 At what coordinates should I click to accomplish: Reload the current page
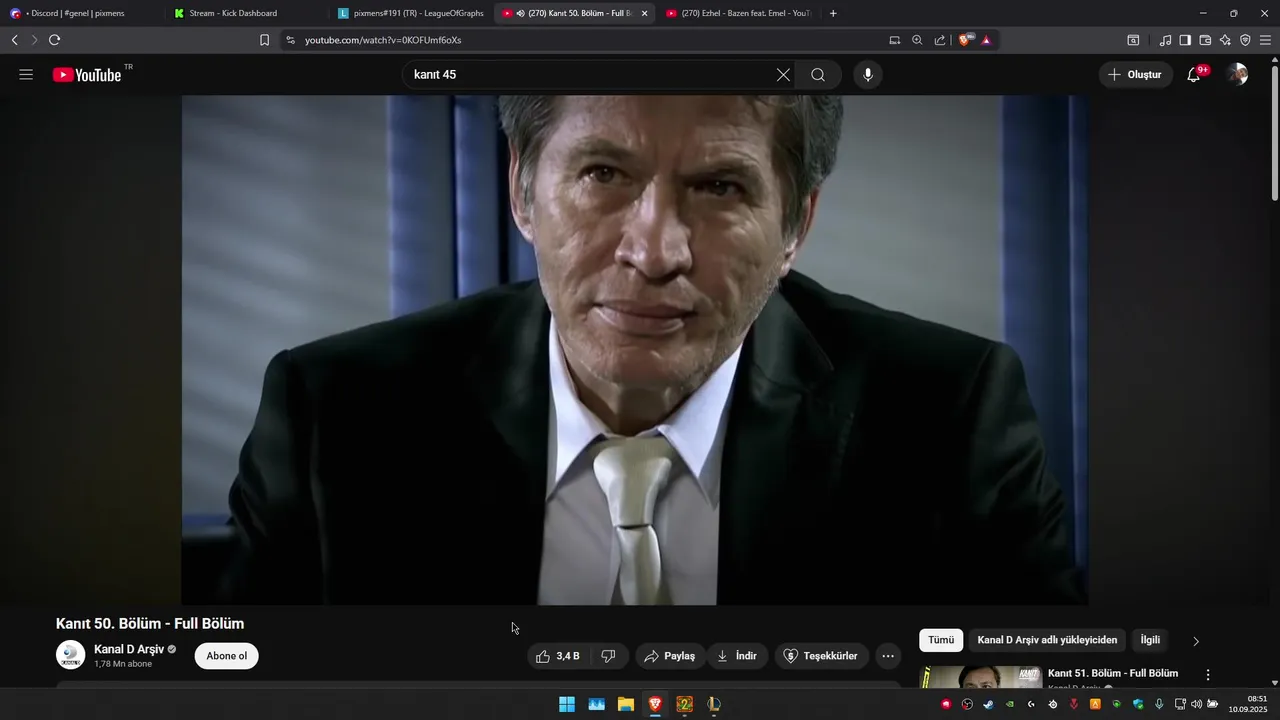coord(54,40)
